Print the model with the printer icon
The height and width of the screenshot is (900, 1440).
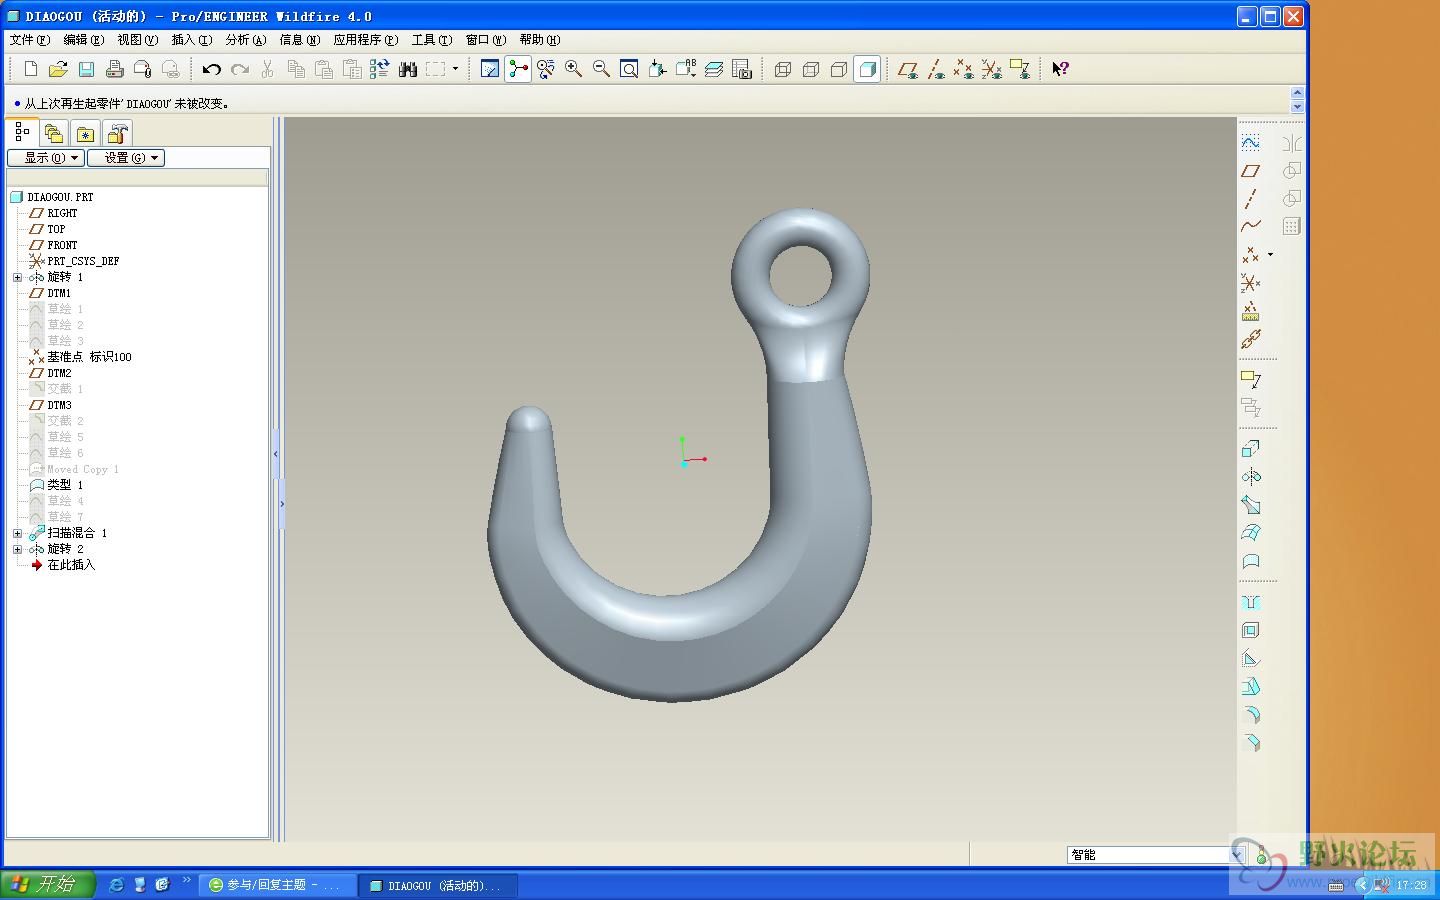point(114,69)
